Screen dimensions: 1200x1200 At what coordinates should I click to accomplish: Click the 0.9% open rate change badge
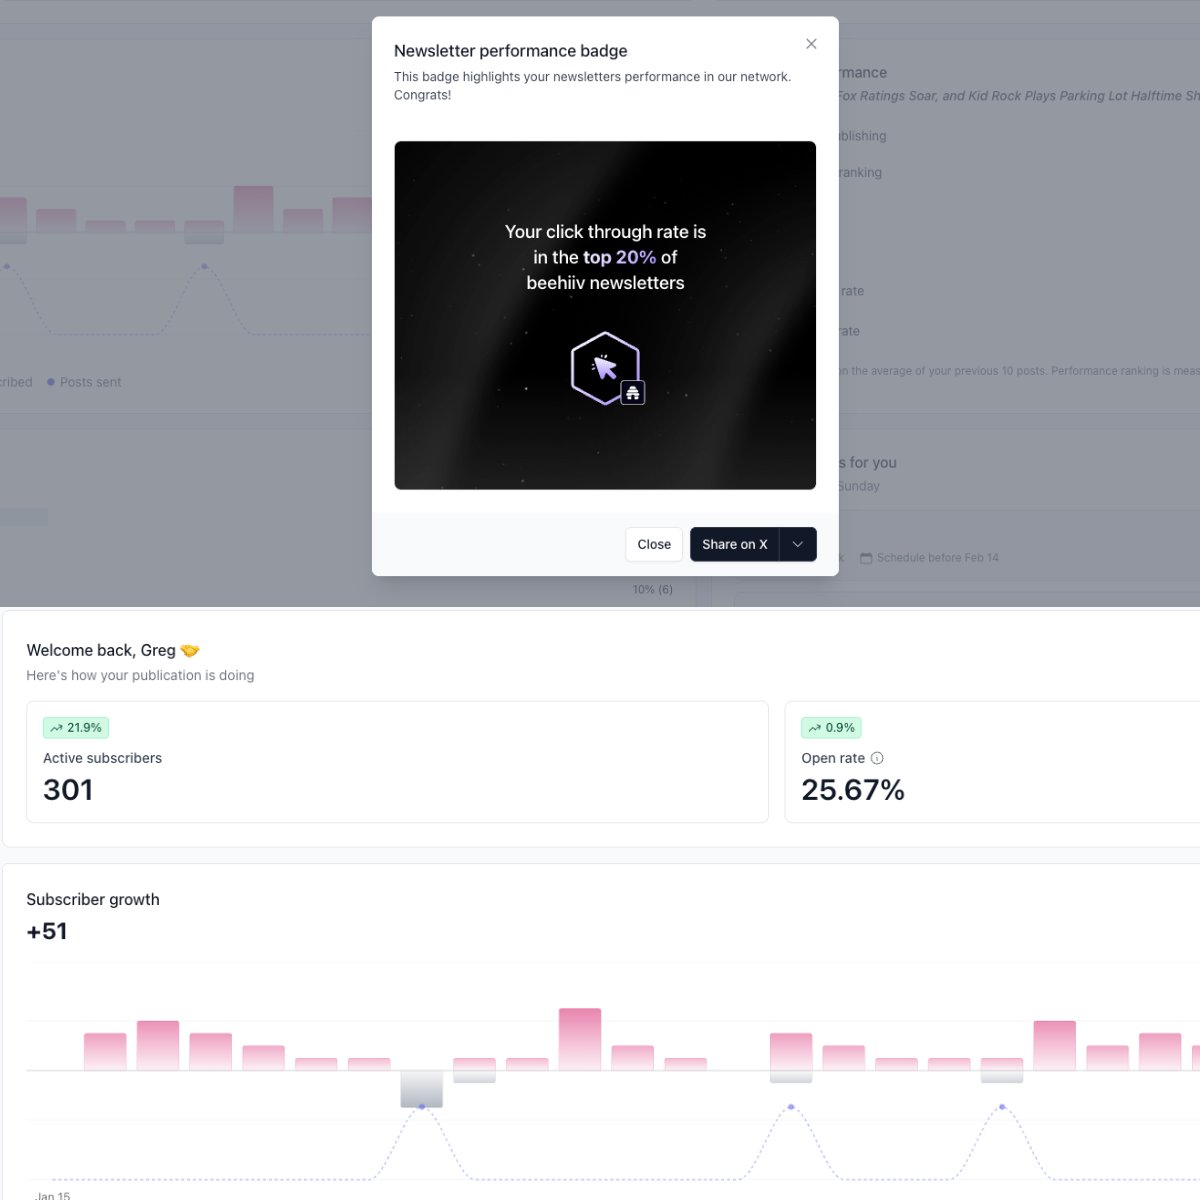pos(832,728)
